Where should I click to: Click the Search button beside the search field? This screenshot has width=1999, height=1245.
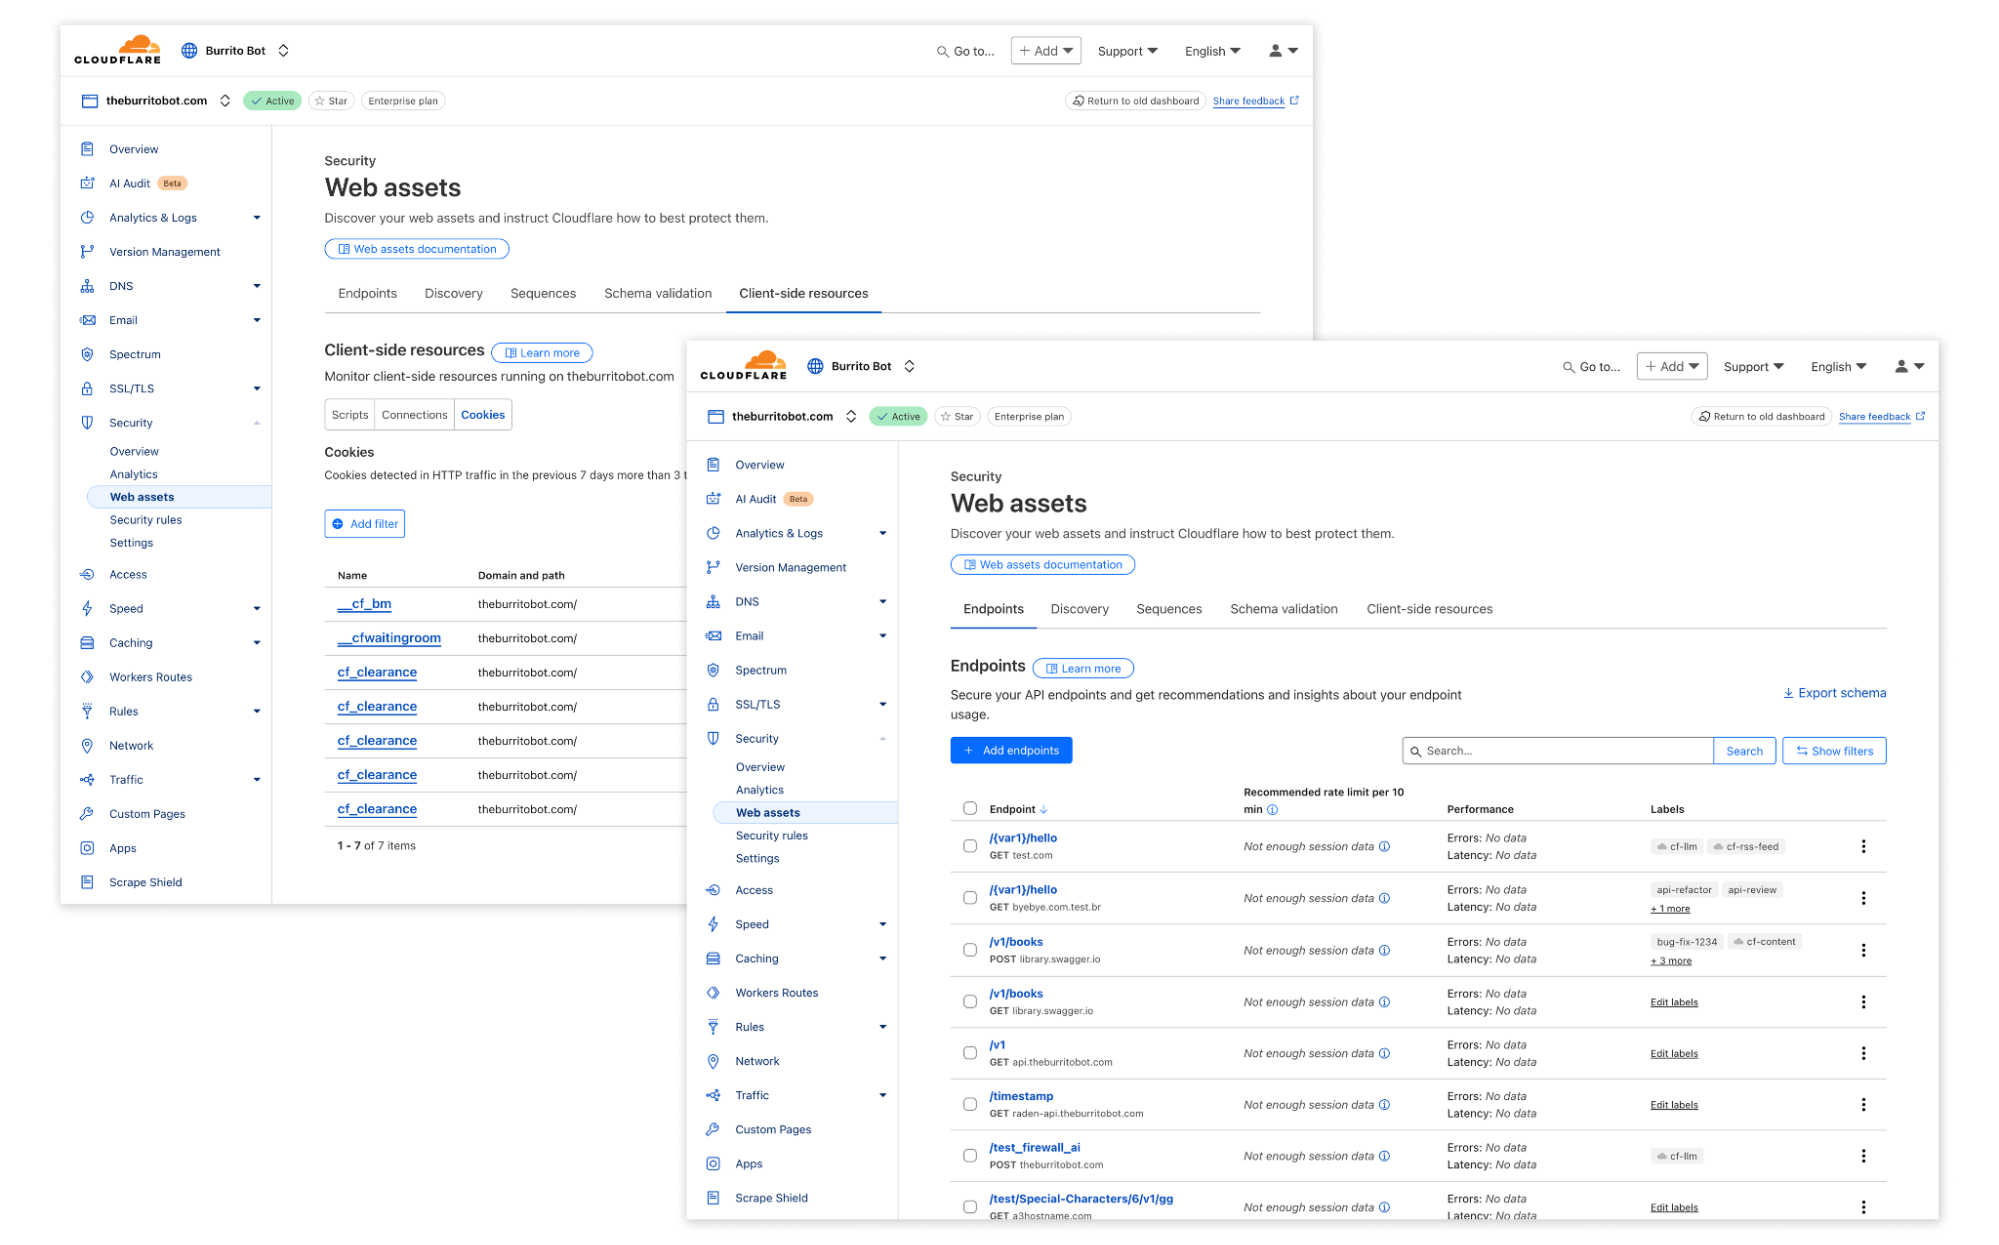1743,751
